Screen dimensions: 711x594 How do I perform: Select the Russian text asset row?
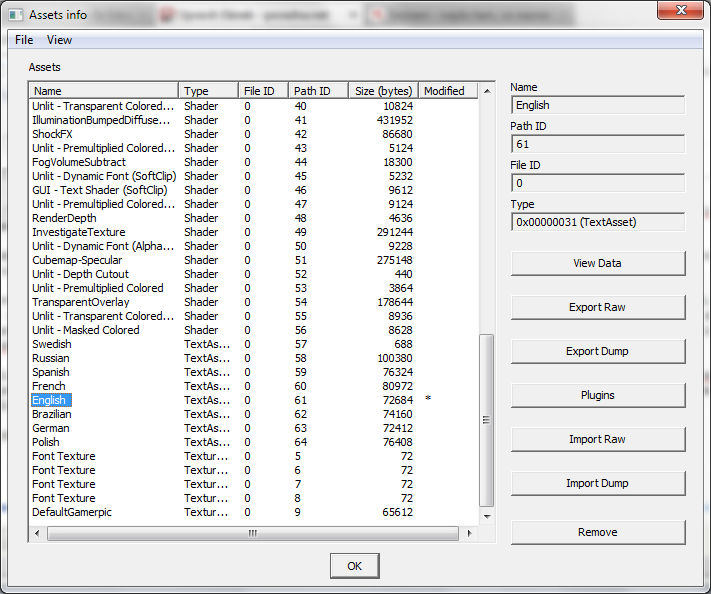click(x=51, y=358)
